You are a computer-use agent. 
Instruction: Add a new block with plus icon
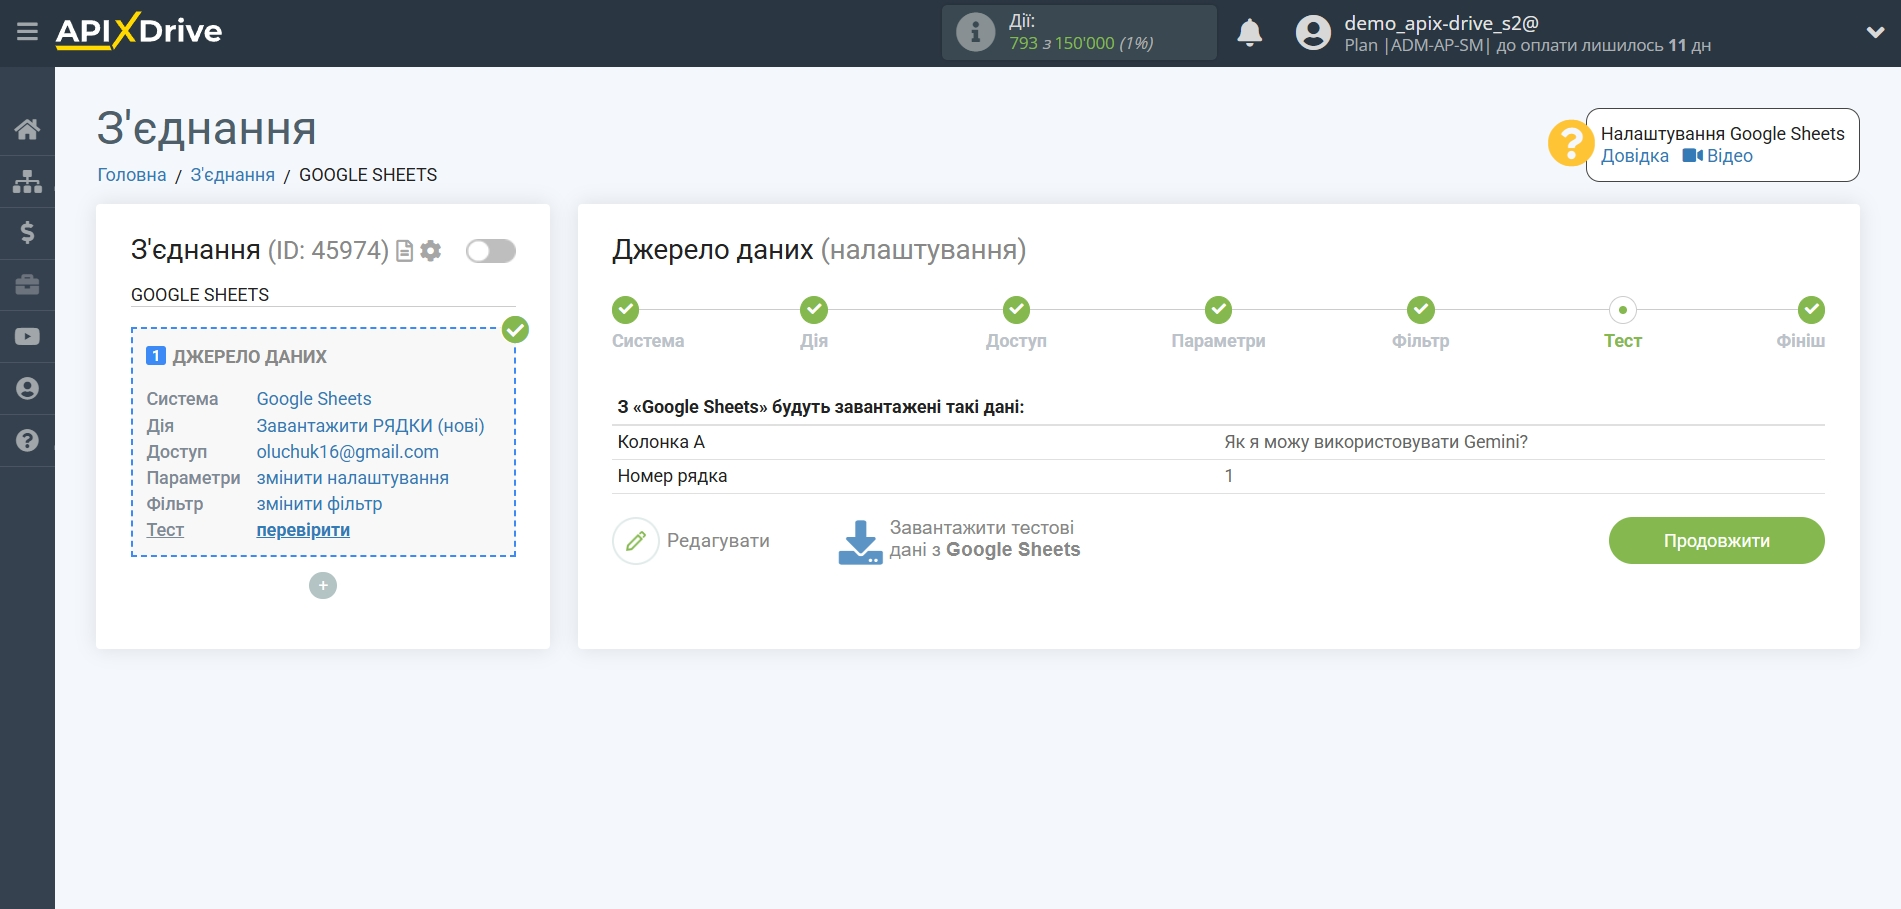coord(323,586)
